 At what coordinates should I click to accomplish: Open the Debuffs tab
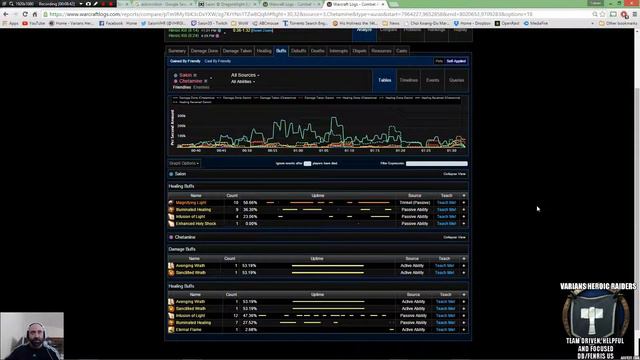pos(298,51)
